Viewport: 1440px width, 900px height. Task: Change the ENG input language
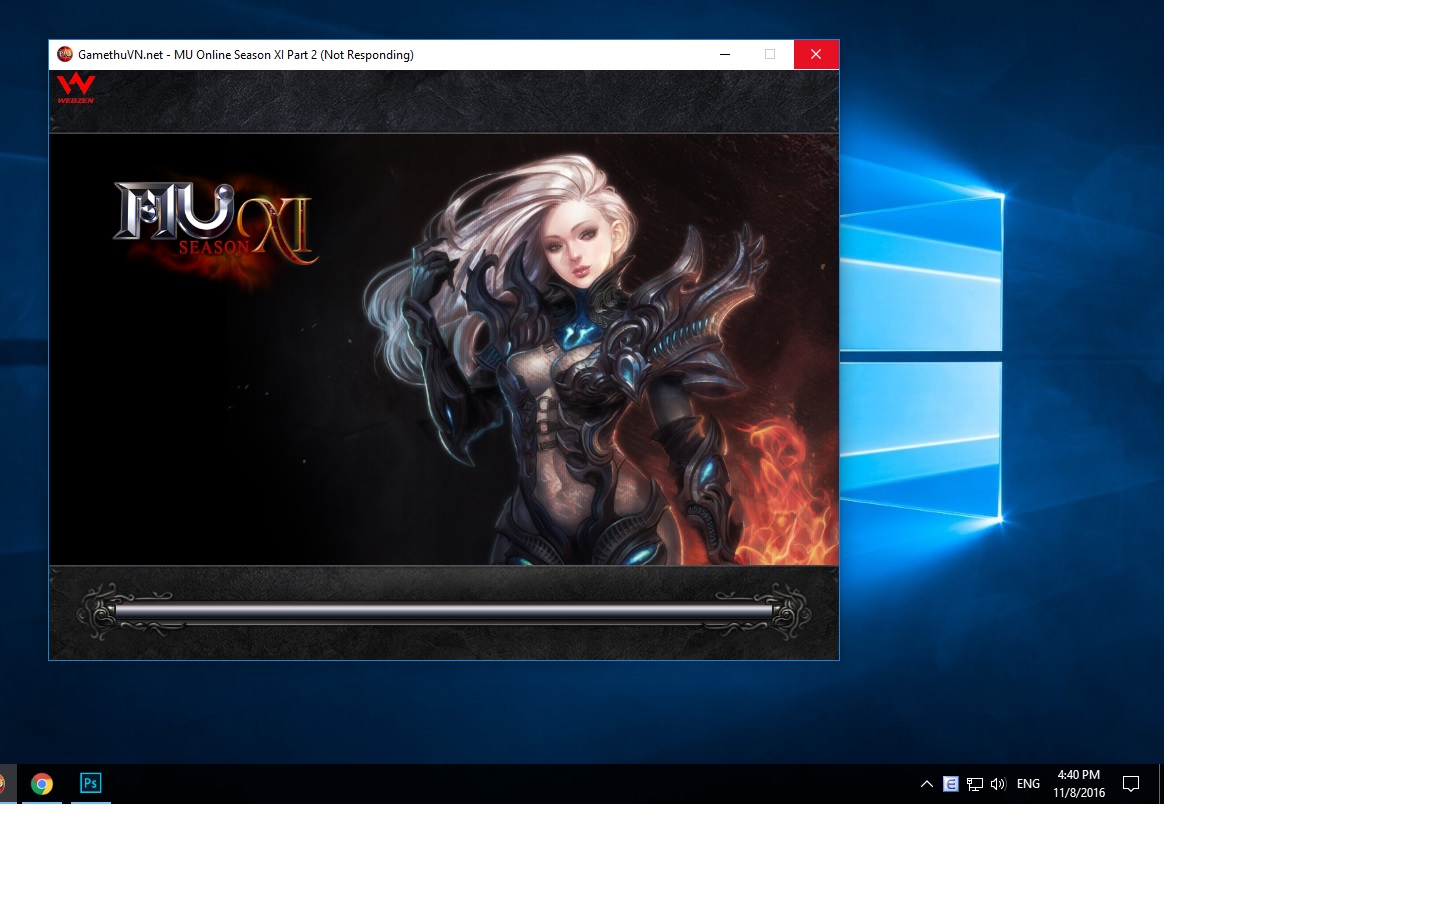[x=1028, y=784]
